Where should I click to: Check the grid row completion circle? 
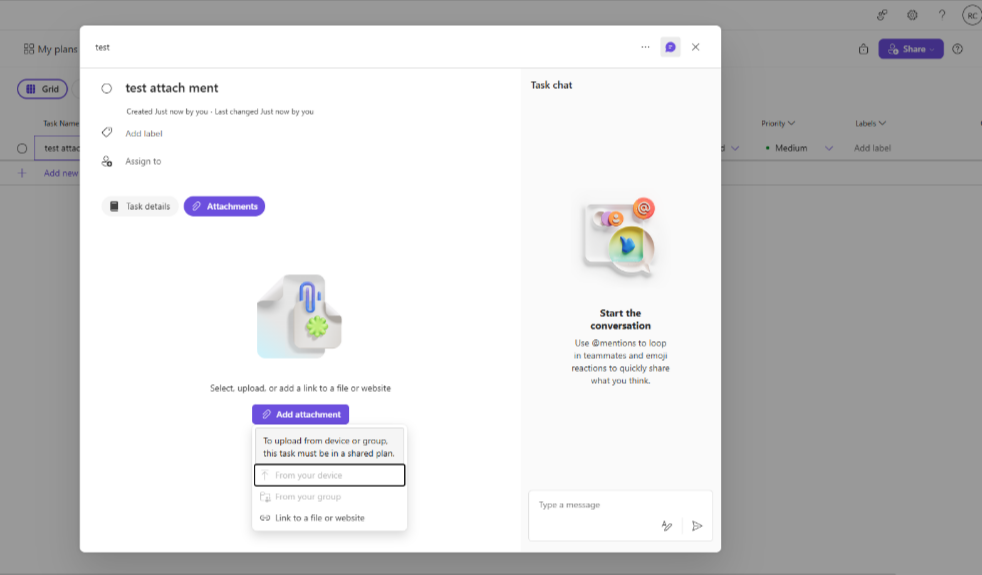coord(22,148)
